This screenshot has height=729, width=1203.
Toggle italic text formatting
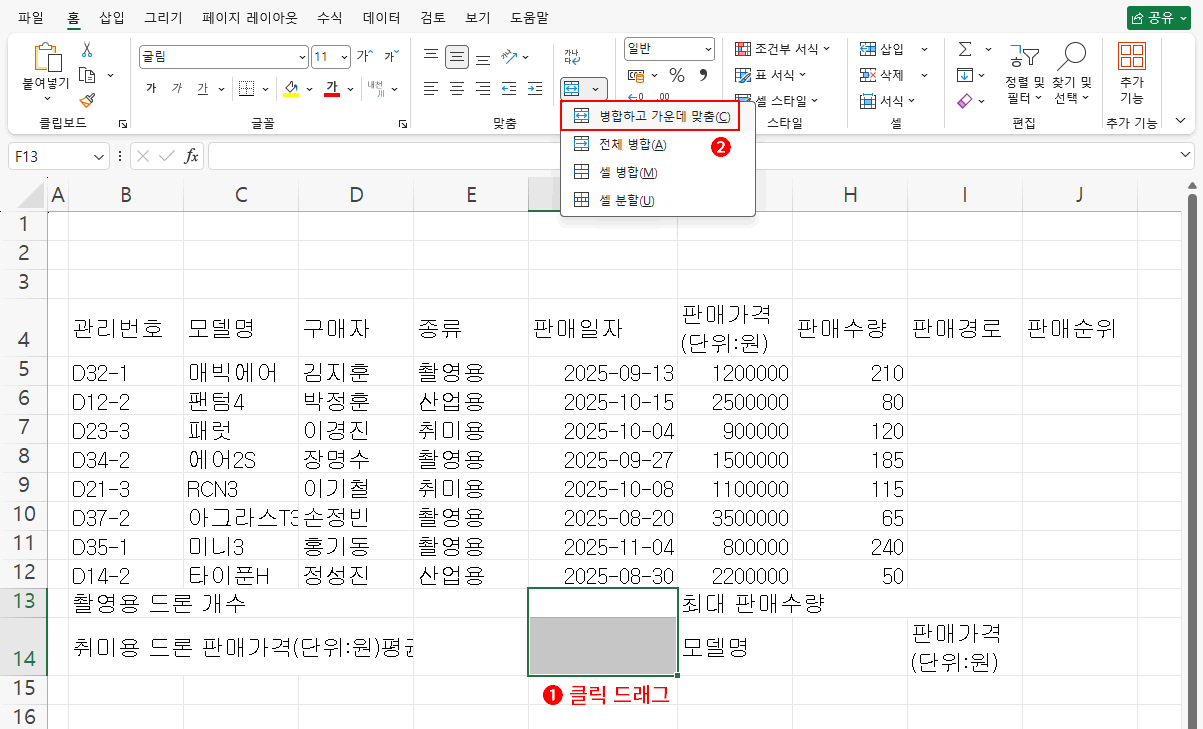coord(177,89)
